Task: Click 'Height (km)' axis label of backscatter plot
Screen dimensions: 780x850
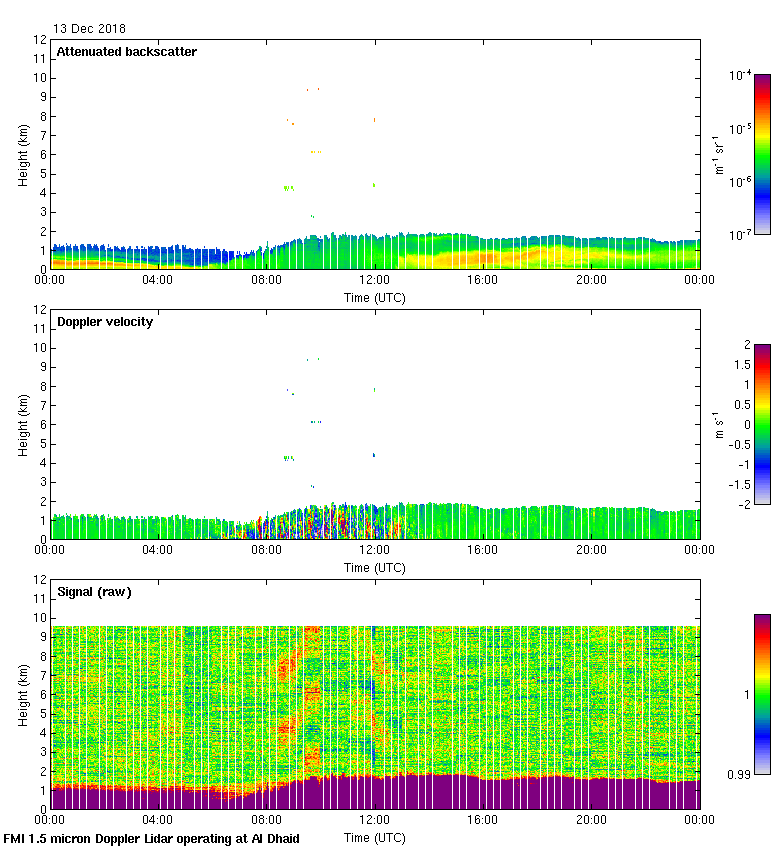Action: [23, 156]
